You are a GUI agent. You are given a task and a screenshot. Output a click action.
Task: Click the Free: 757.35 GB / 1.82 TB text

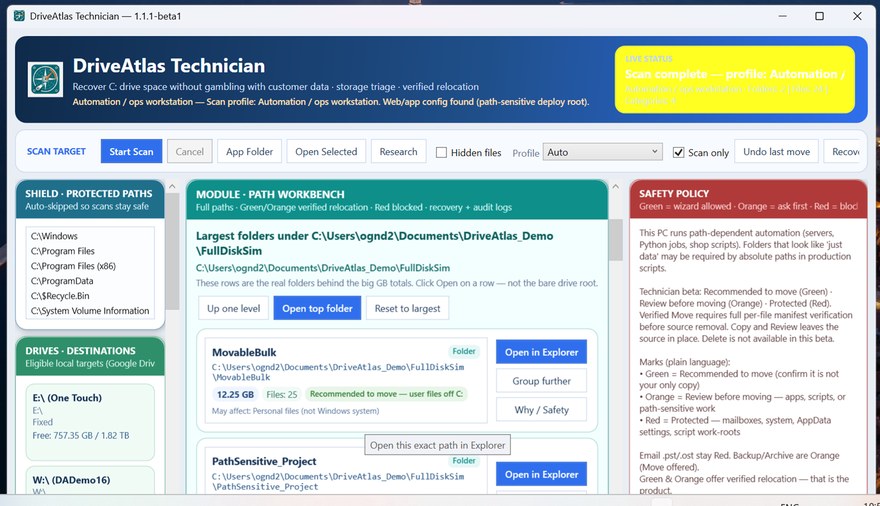pyautogui.click(x=81, y=435)
